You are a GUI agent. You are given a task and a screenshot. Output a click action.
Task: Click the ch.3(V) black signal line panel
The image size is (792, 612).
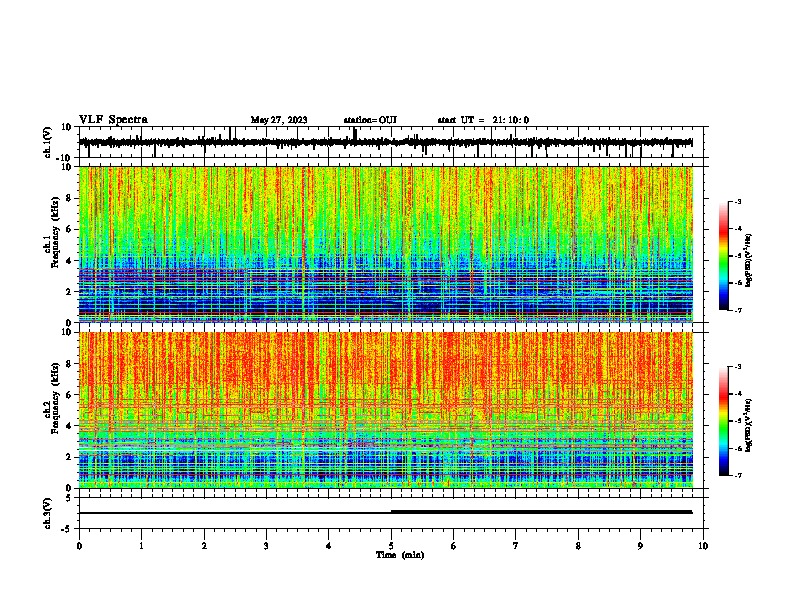pyautogui.click(x=391, y=513)
